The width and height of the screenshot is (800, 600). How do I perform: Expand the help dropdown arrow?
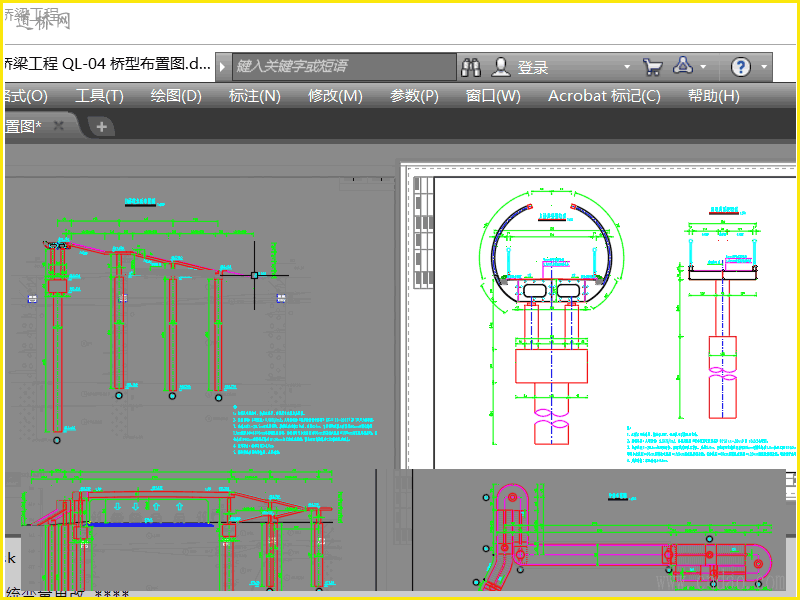click(764, 67)
